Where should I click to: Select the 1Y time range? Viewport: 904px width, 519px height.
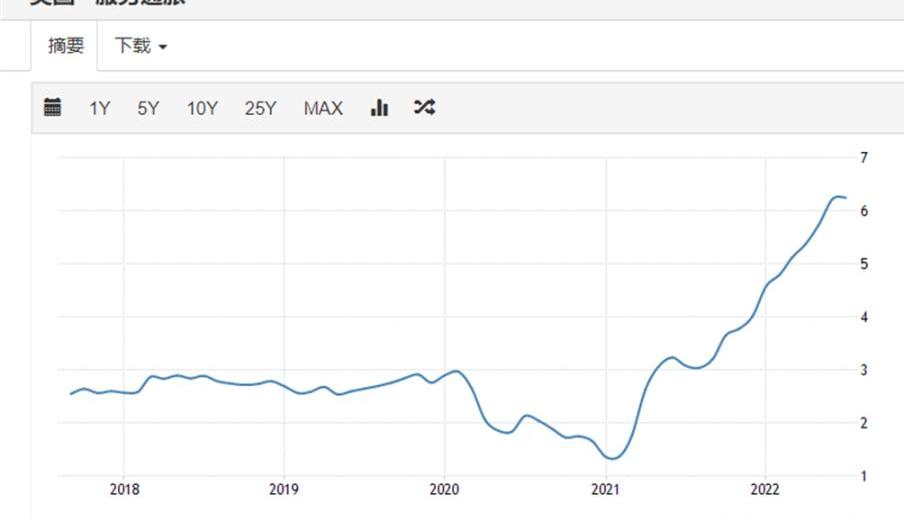pos(99,109)
